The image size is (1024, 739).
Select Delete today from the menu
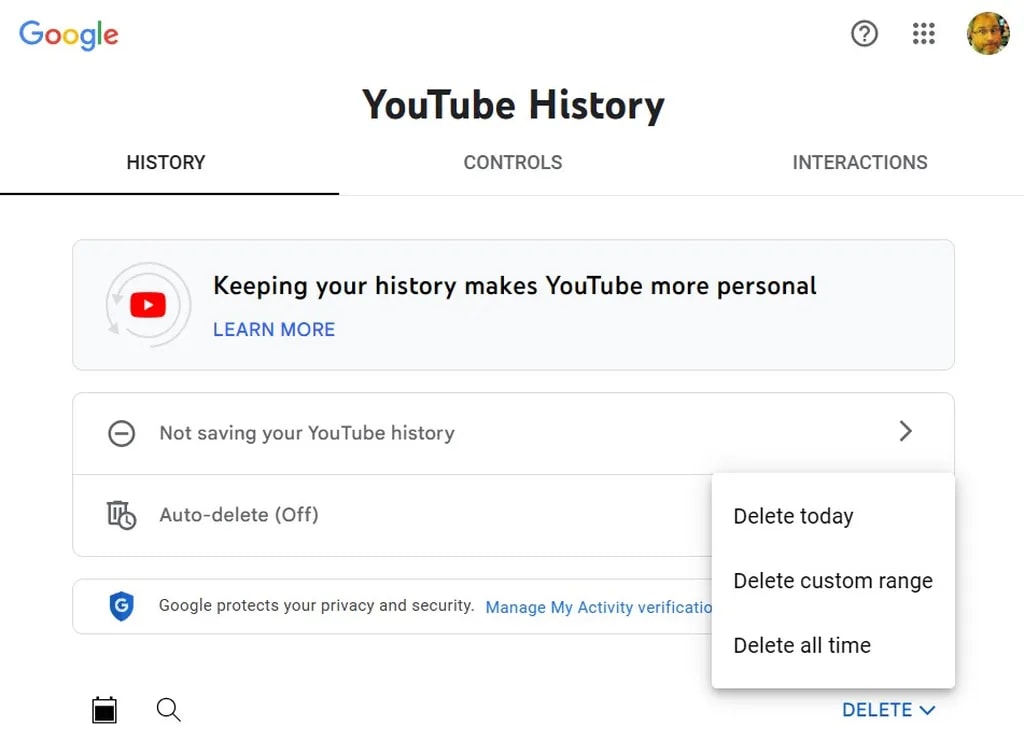coord(793,517)
